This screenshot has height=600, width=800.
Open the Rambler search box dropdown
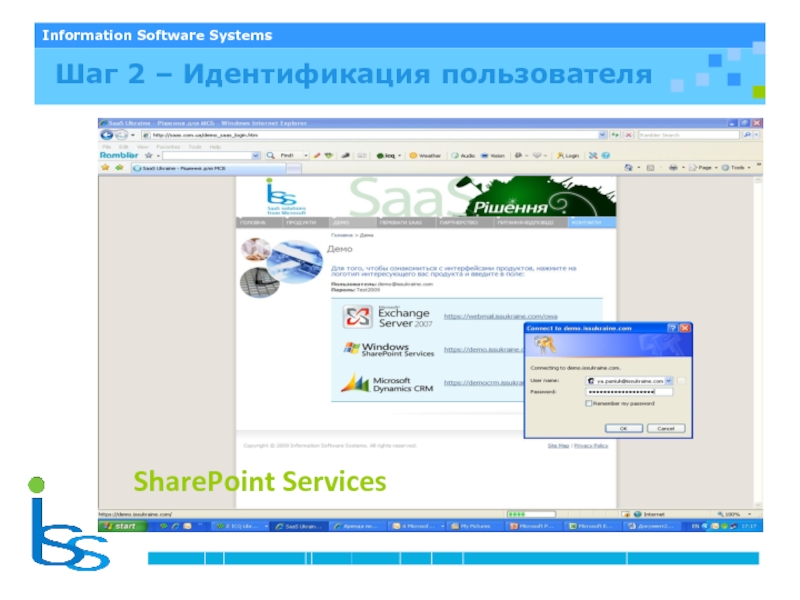256,155
